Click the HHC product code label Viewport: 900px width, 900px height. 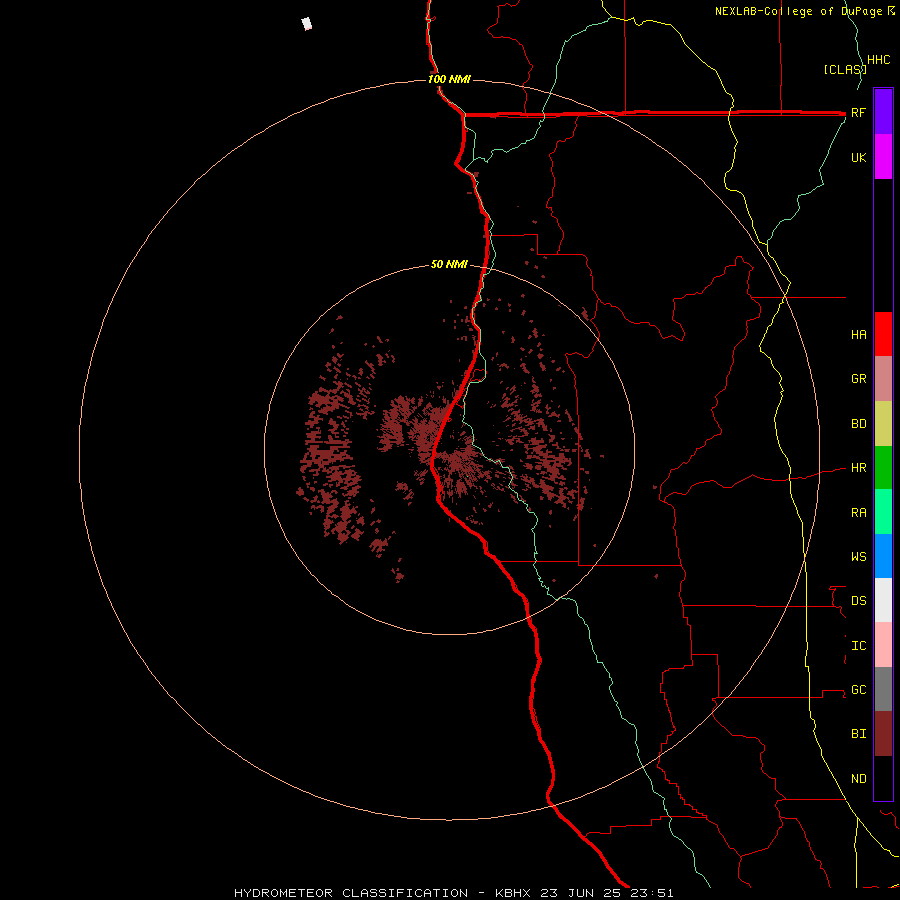tap(878, 60)
